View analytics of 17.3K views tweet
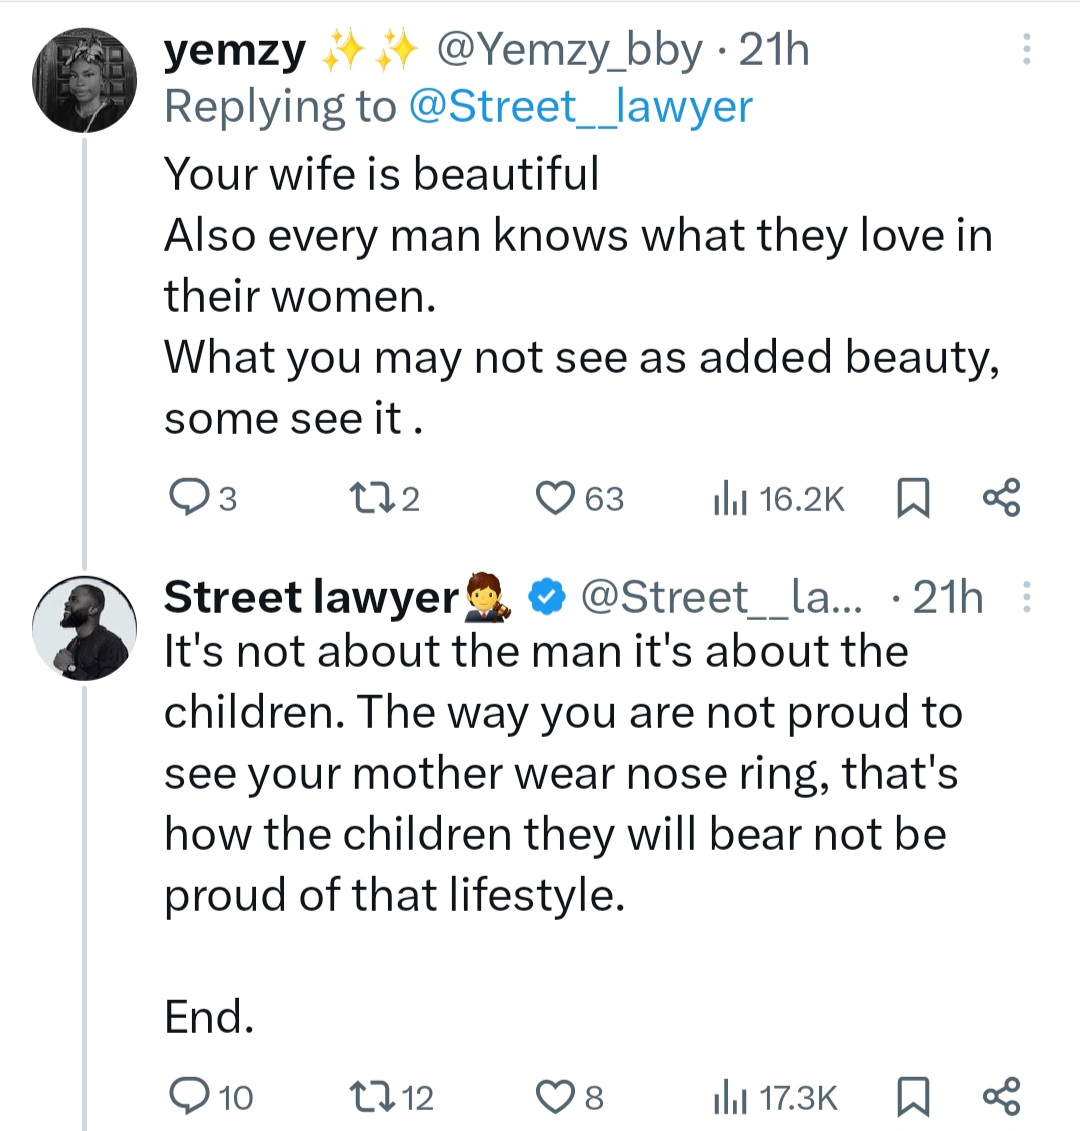Viewport: 1080px width, 1131px height. [x=731, y=1097]
